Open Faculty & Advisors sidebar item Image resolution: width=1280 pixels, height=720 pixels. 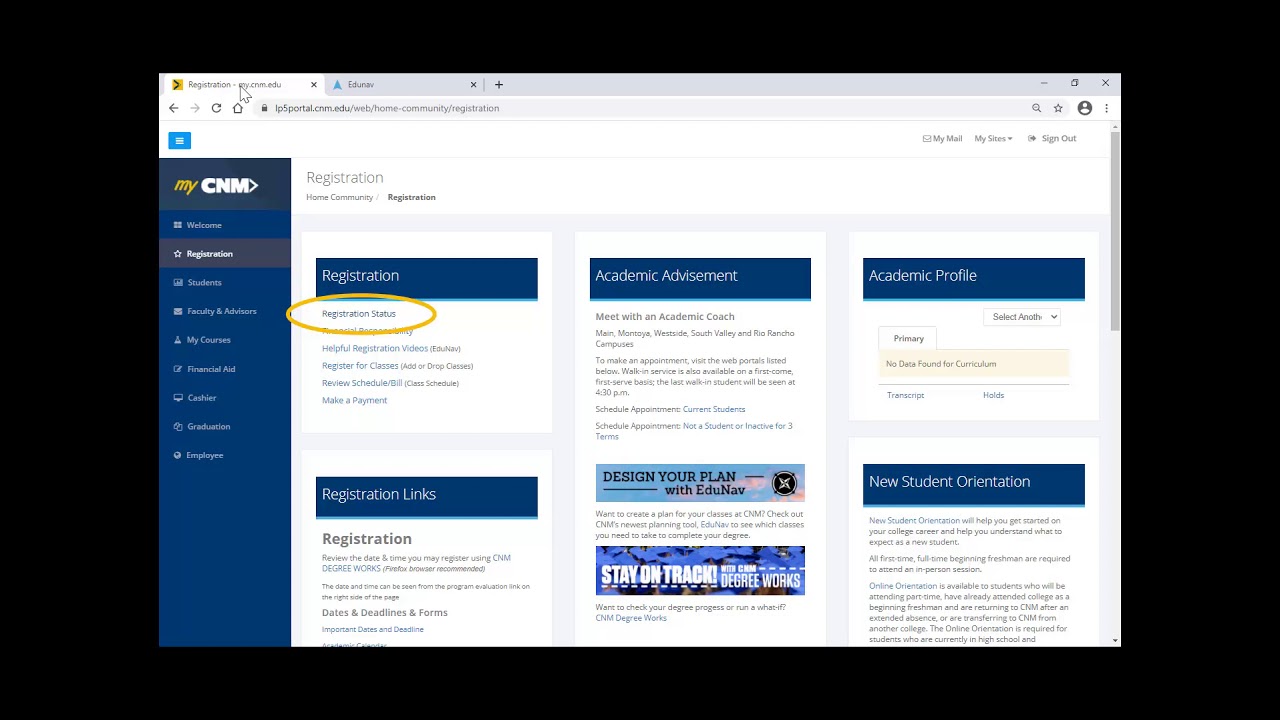pyautogui.click(x=225, y=311)
